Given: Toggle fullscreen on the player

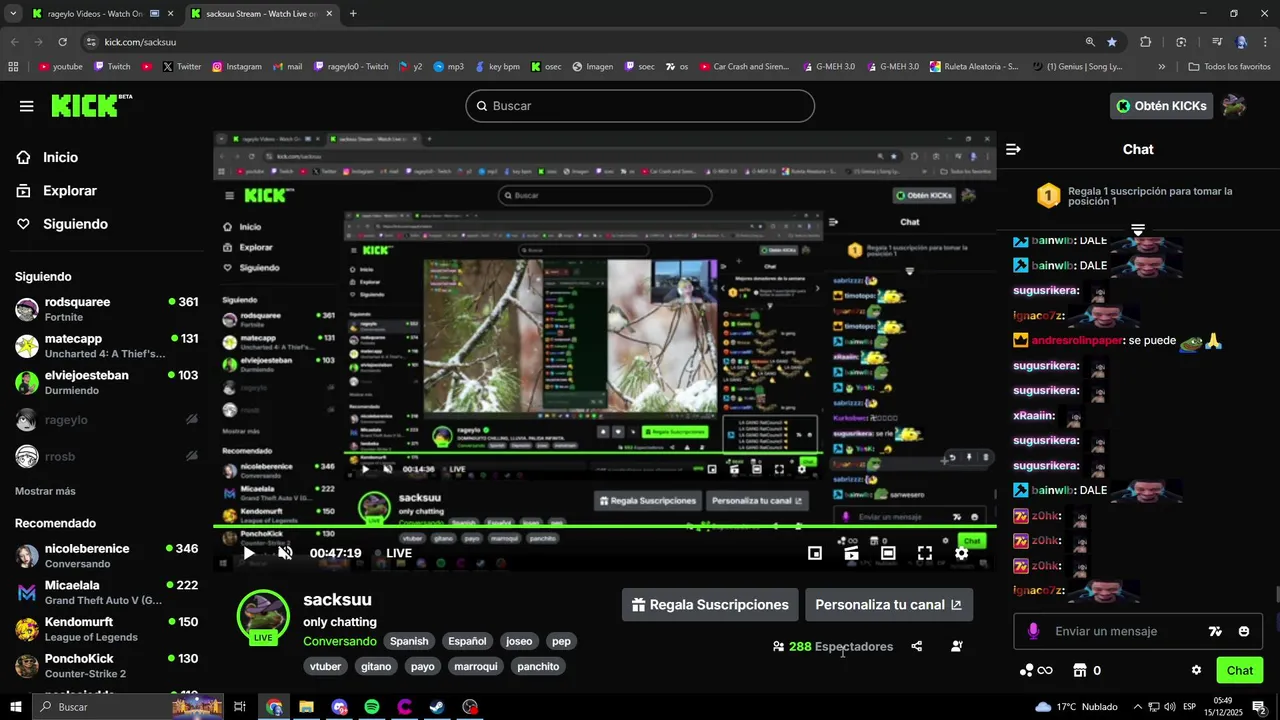Looking at the screenshot, I should pyautogui.click(x=925, y=553).
